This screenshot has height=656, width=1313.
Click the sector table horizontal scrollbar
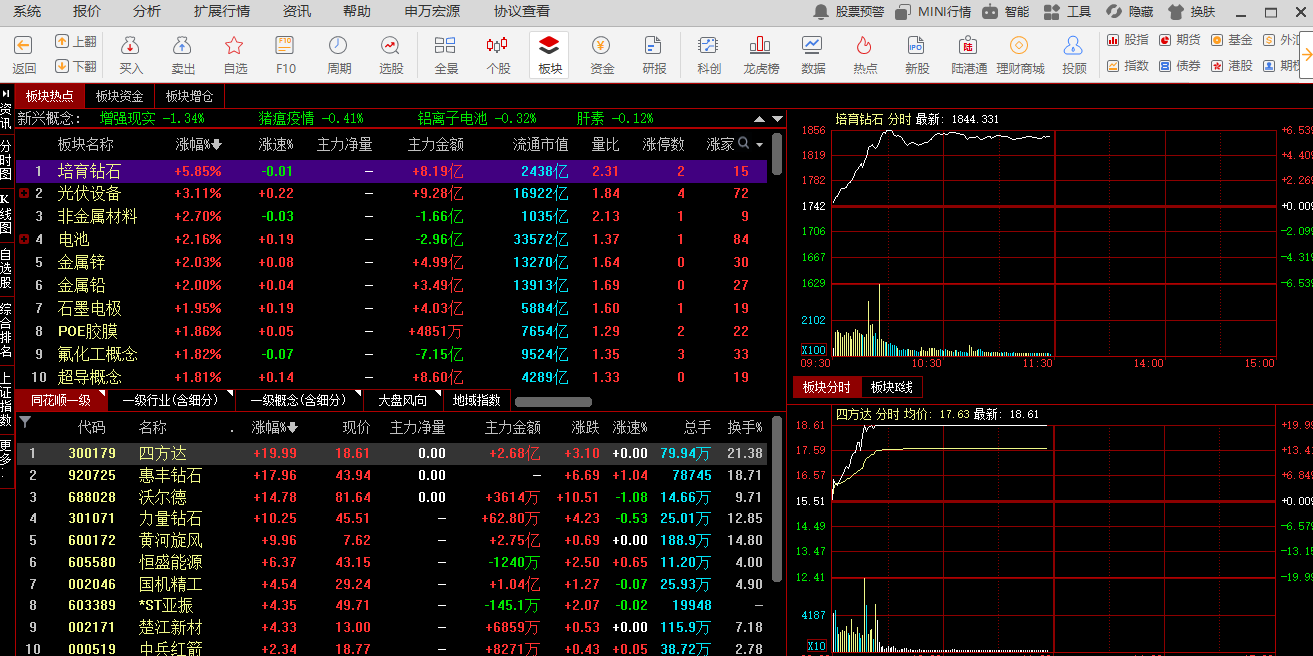coord(552,402)
